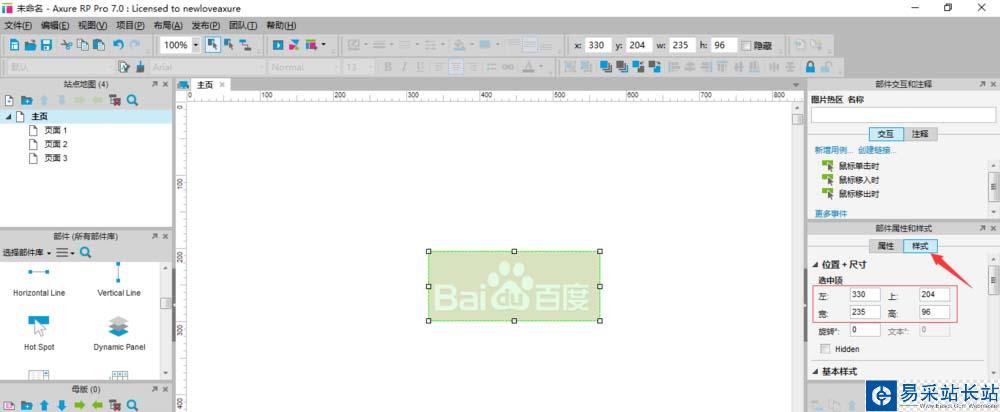Add master icon in masters panel

(x=9, y=405)
